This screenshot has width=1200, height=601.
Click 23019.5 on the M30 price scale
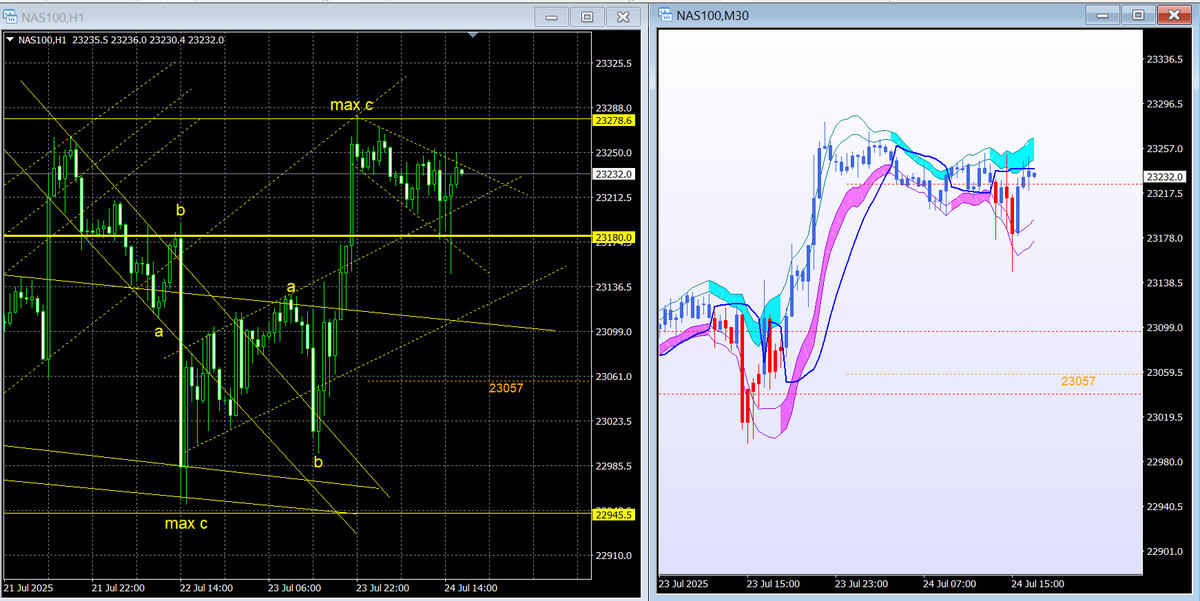pyautogui.click(x=1166, y=417)
